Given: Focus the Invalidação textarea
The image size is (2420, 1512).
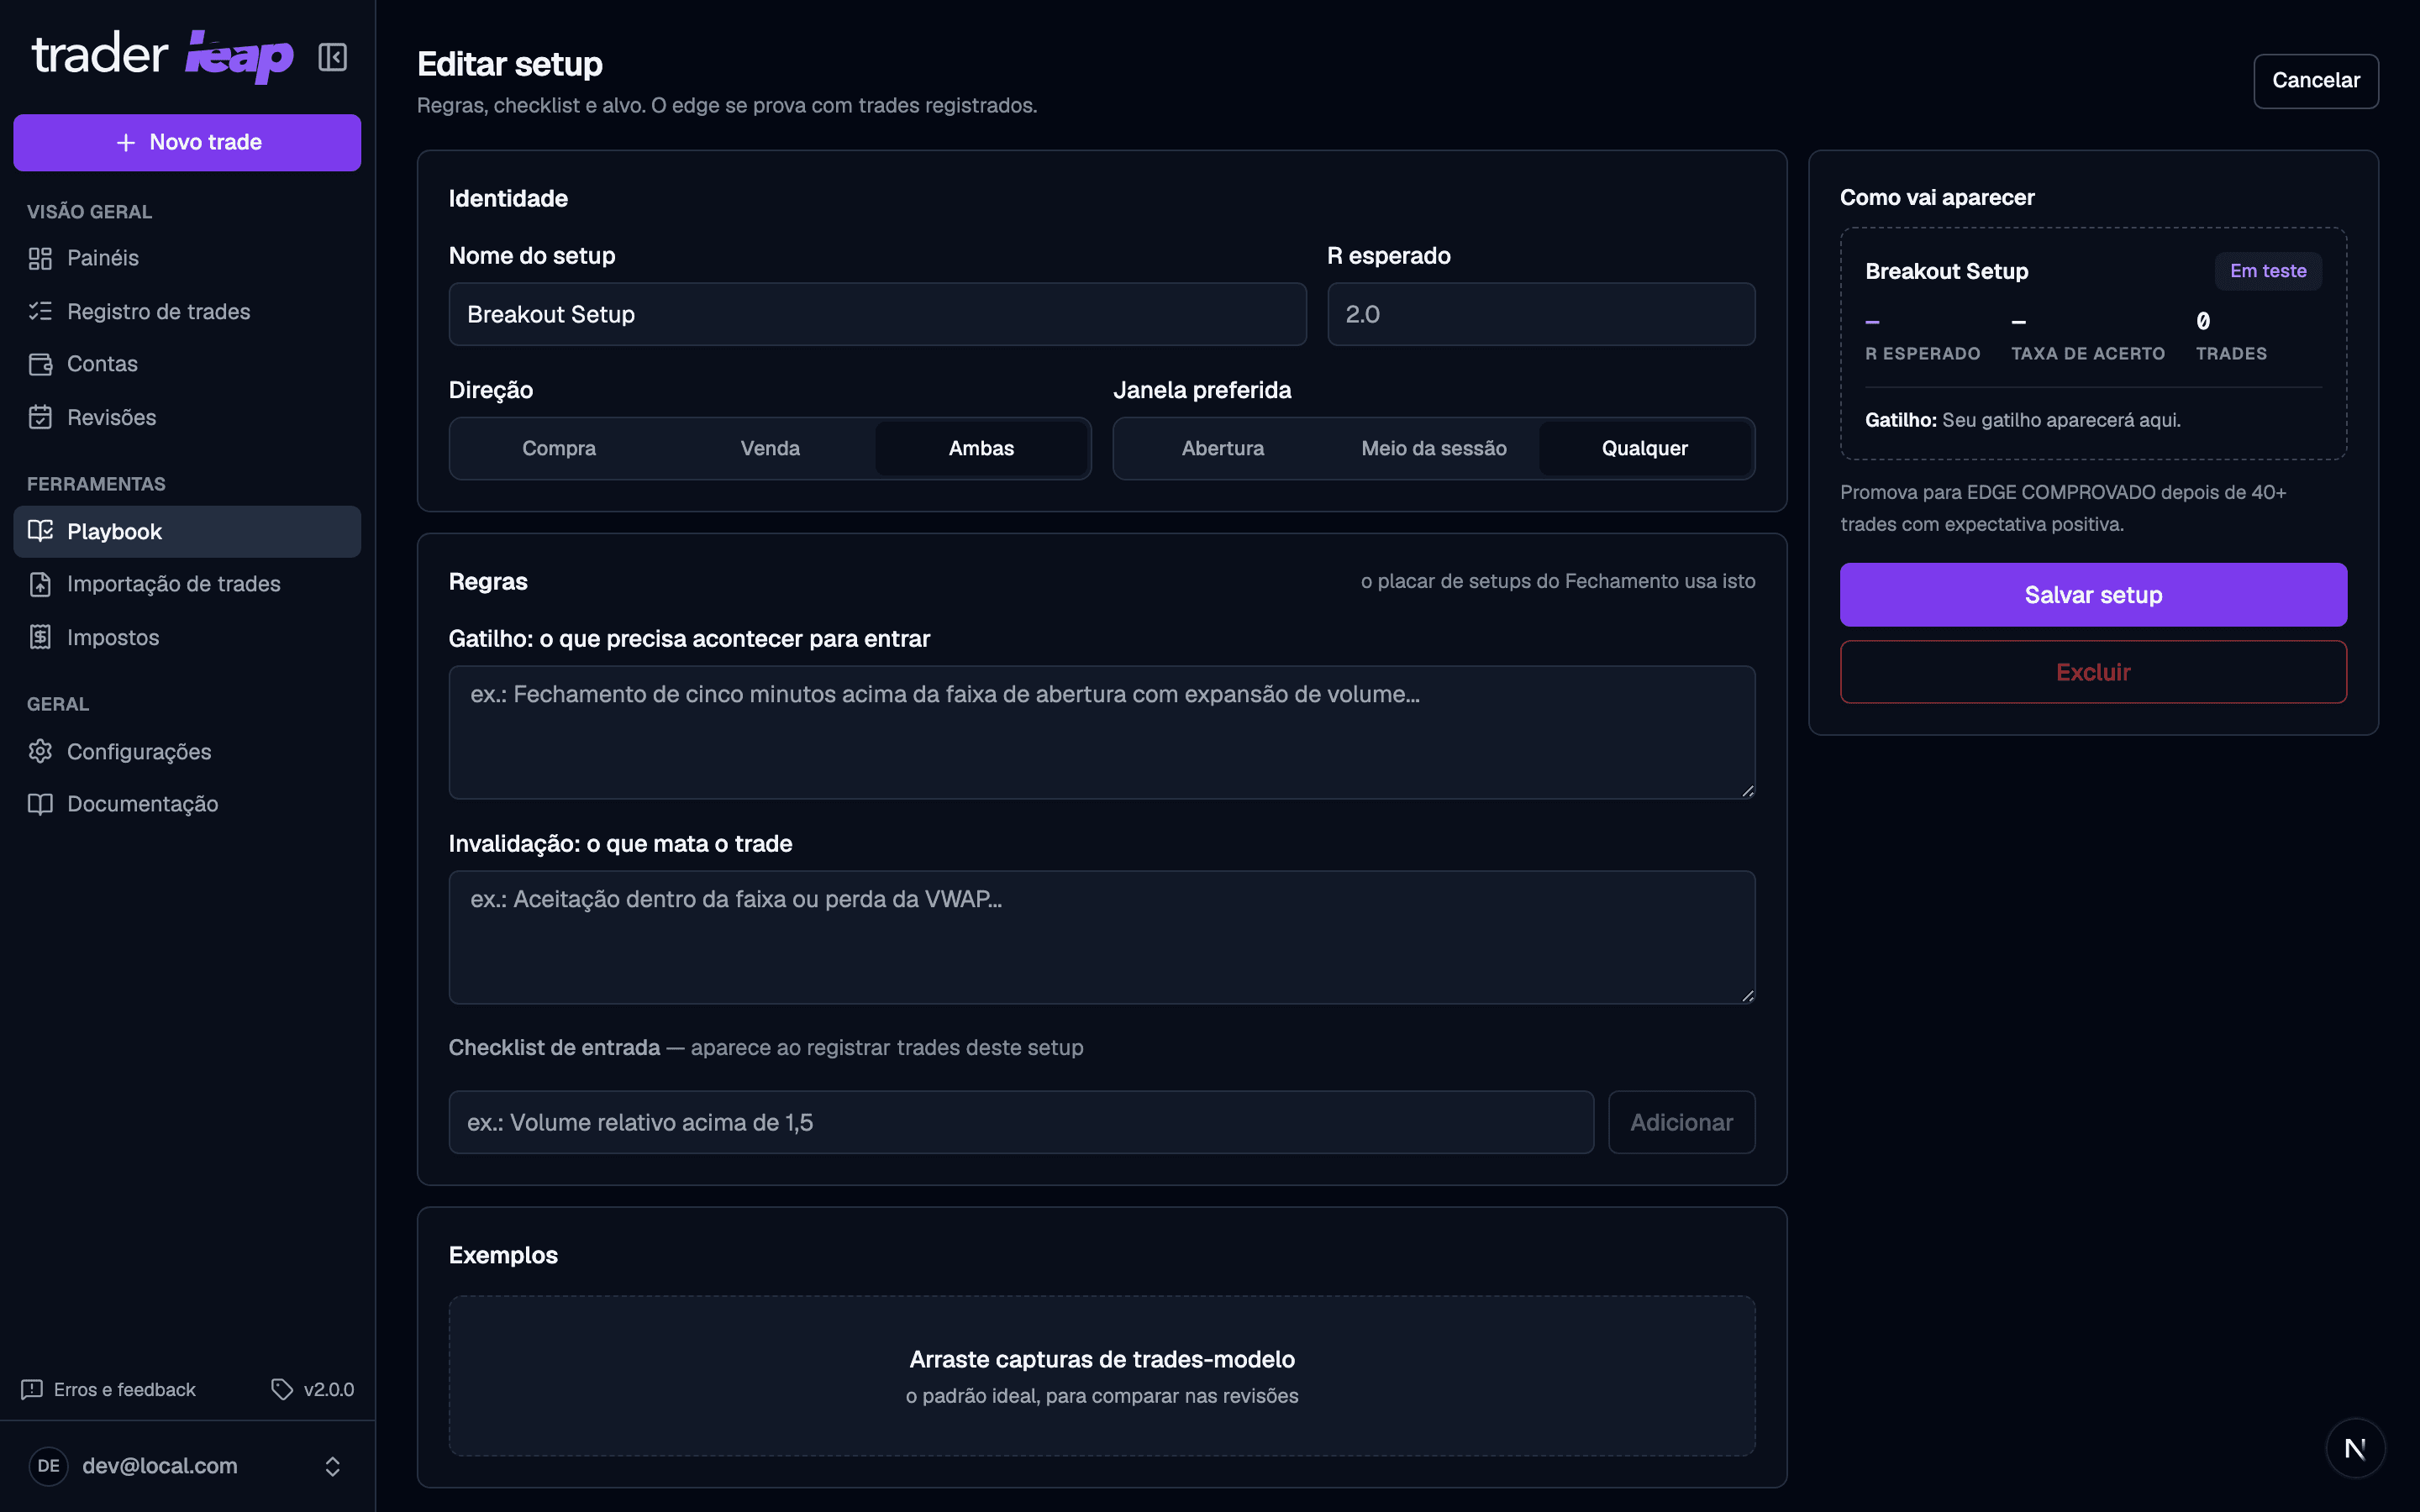Looking at the screenshot, I should (x=1102, y=937).
